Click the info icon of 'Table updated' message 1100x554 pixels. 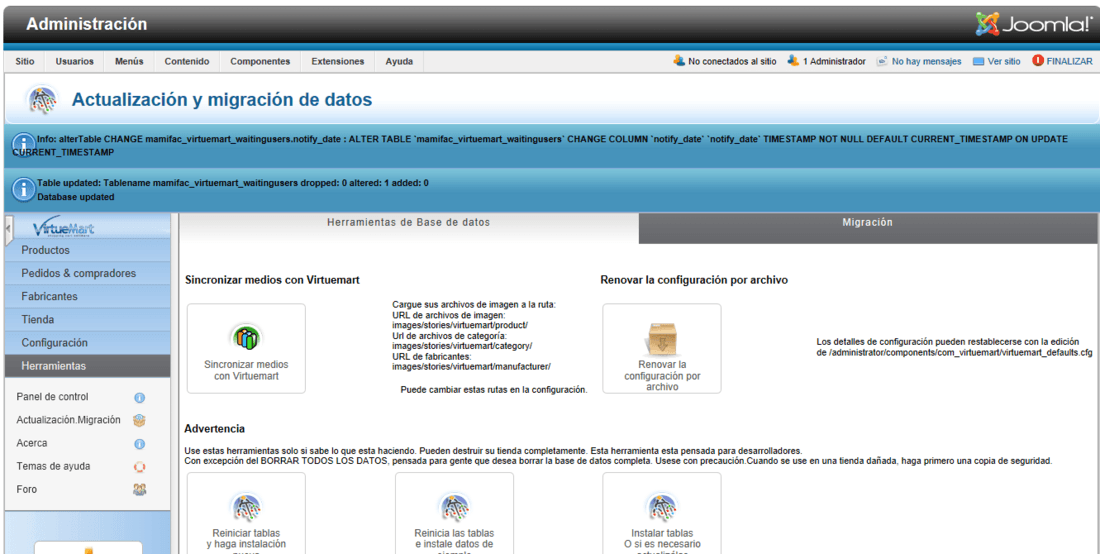(24, 189)
